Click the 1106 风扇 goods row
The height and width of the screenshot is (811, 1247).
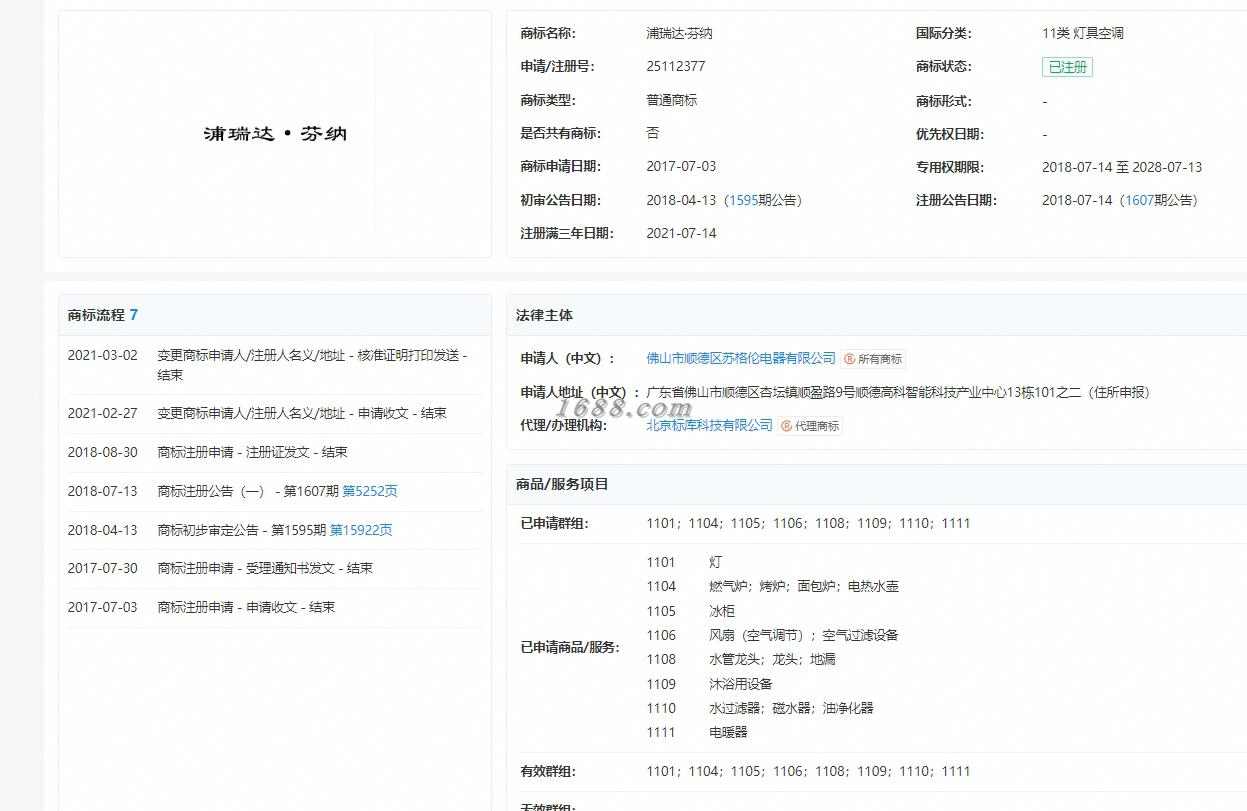click(x=772, y=635)
